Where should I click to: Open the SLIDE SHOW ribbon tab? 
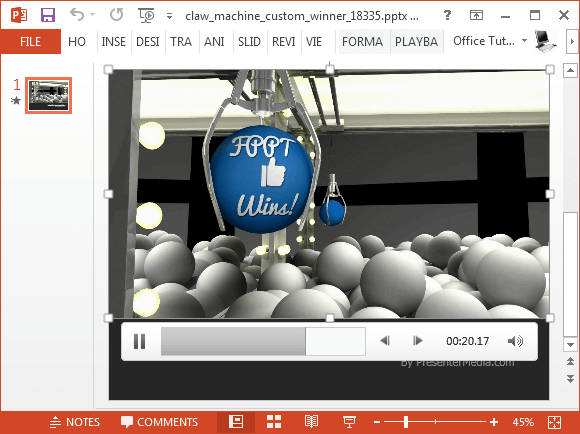[249, 41]
